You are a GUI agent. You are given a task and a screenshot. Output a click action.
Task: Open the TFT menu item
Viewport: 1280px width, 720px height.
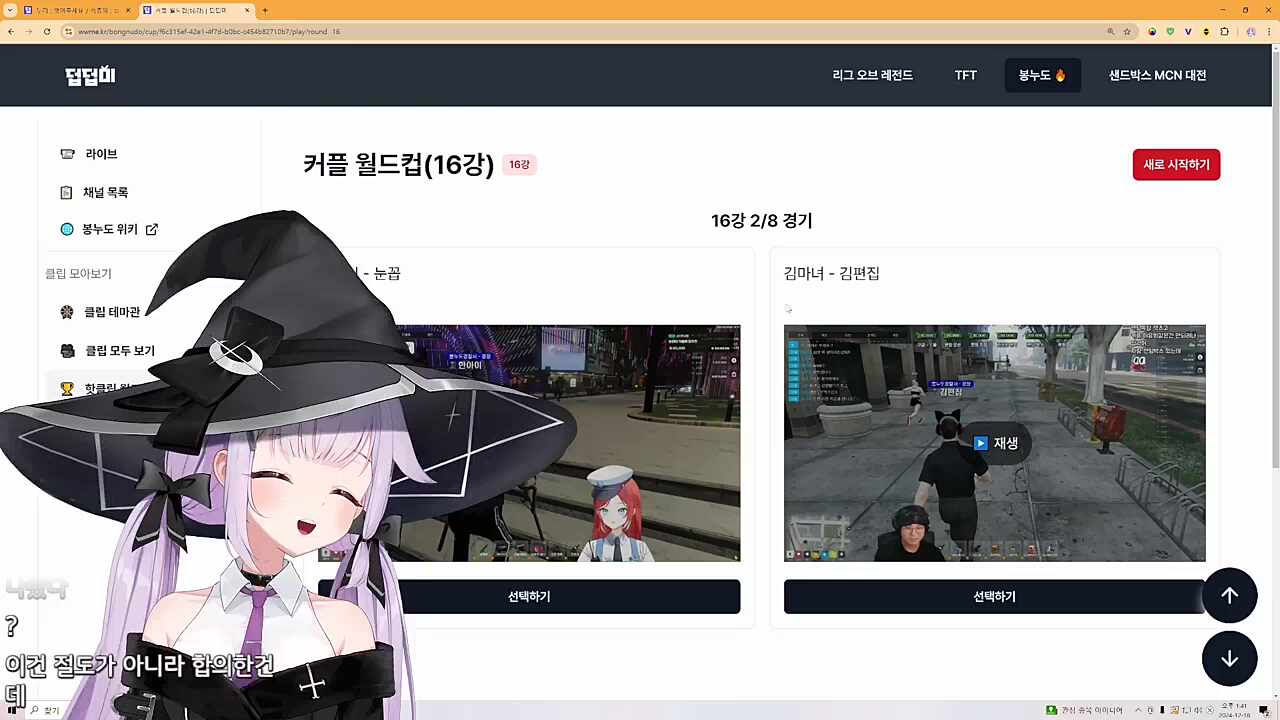pyautogui.click(x=965, y=75)
